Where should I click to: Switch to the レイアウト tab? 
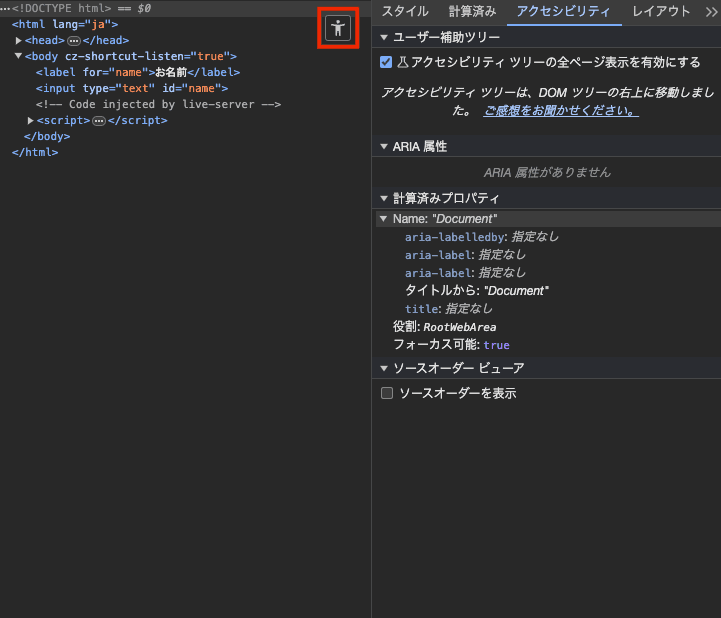661,12
